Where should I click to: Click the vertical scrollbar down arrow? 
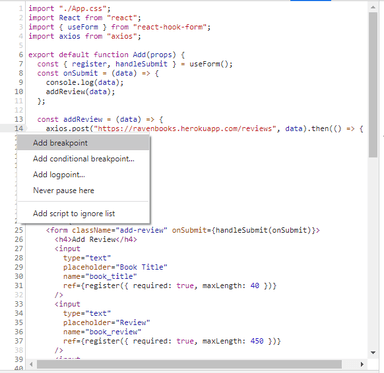[x=373, y=352]
